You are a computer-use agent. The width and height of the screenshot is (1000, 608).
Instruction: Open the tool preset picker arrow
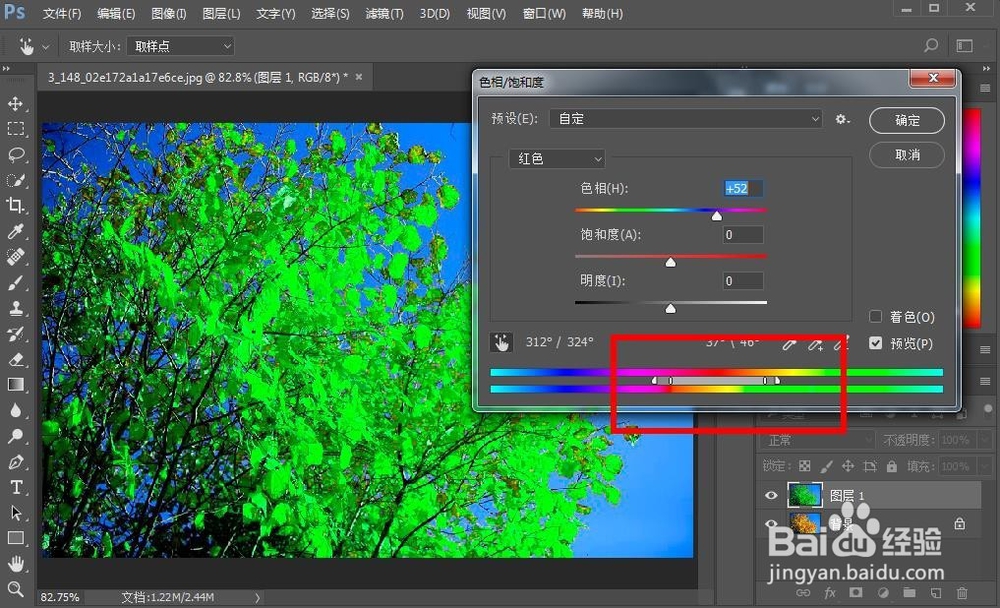pos(45,47)
